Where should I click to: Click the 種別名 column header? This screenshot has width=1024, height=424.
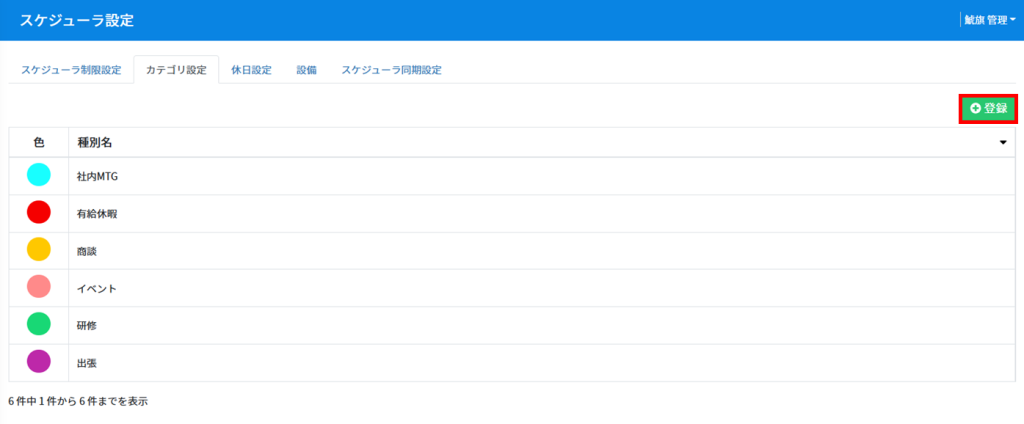(542, 142)
